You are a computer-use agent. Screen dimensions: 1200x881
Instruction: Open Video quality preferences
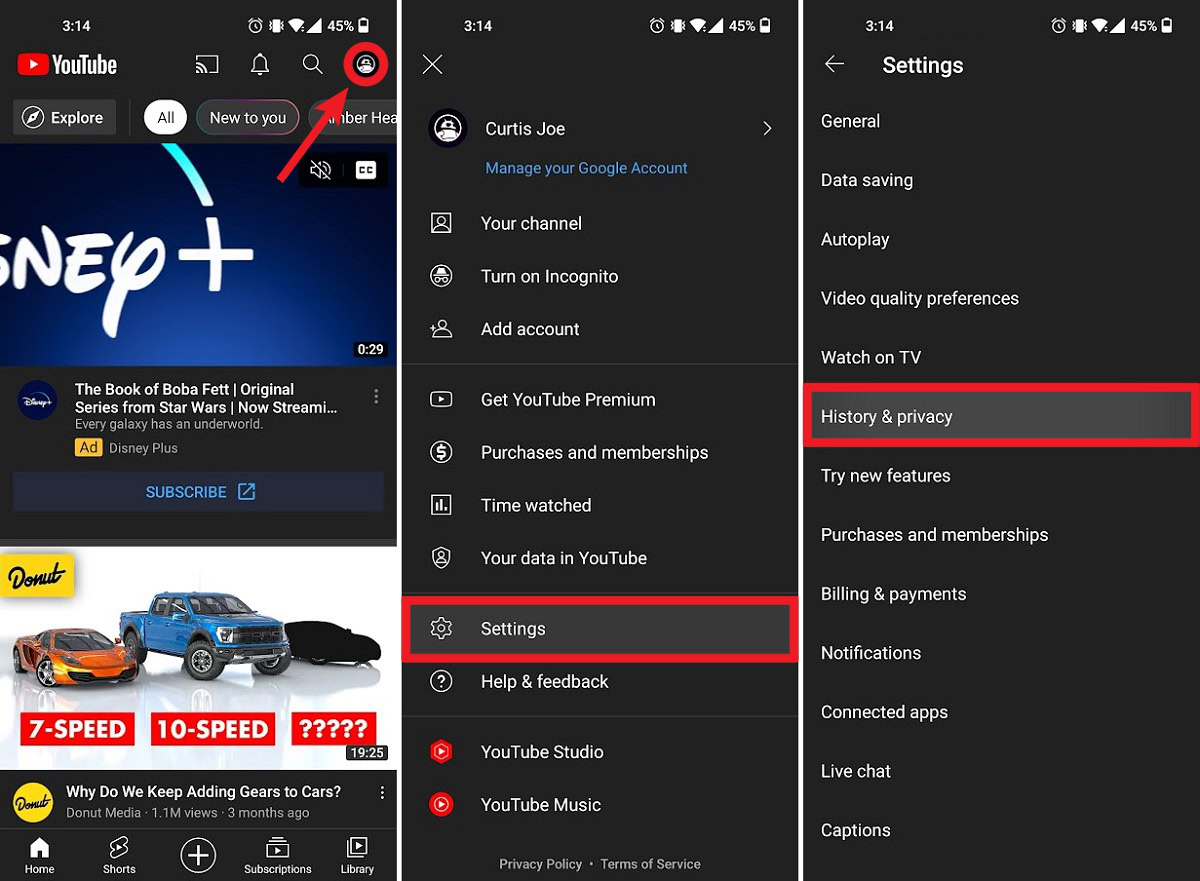click(x=1002, y=298)
